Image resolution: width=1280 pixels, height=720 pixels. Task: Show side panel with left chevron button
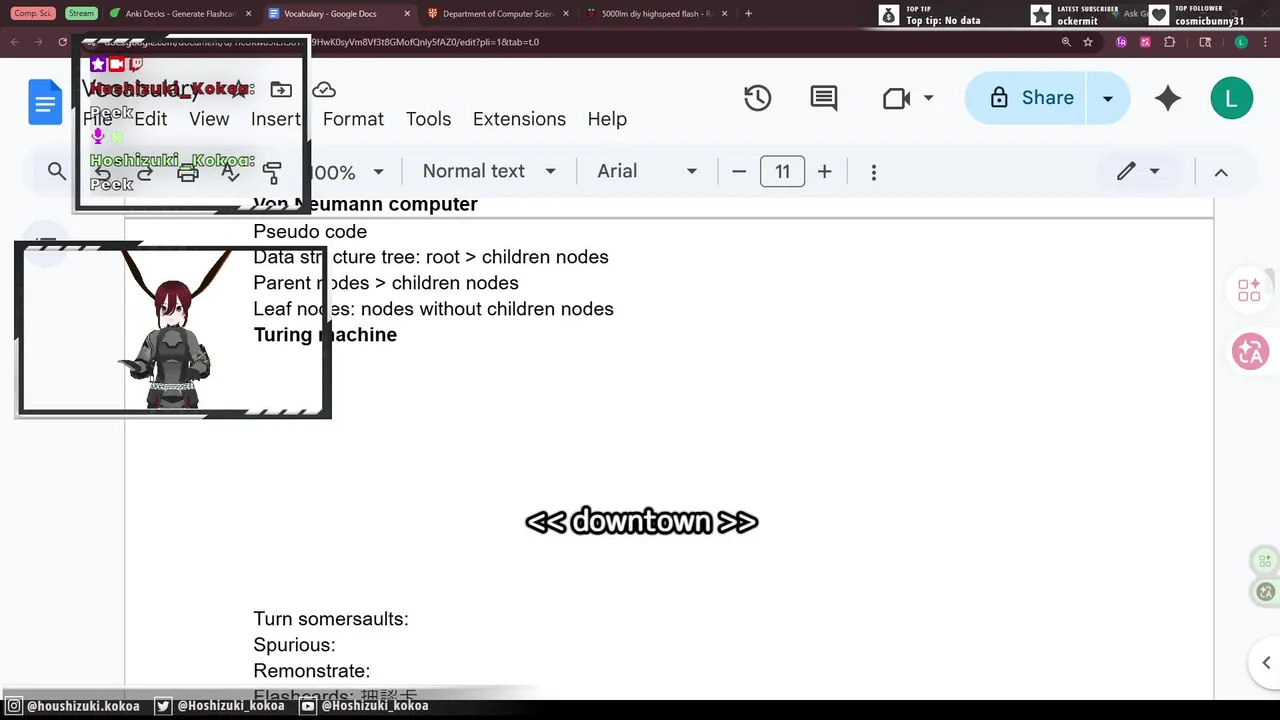click(1266, 662)
